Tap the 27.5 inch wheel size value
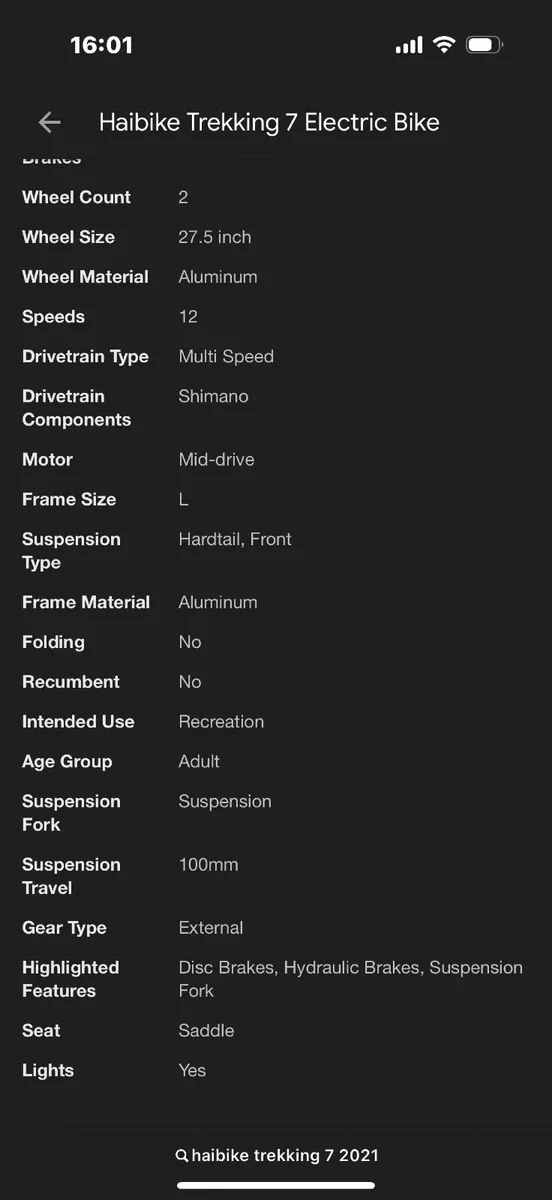 [215, 237]
